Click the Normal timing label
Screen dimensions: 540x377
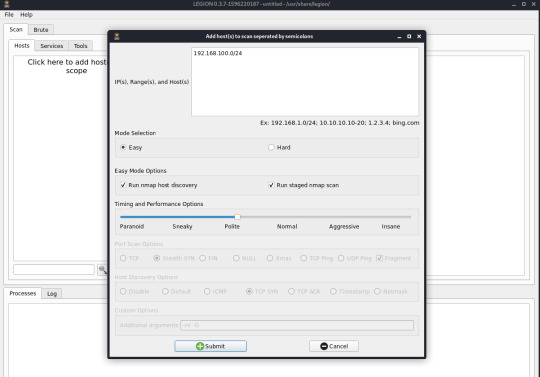pos(287,227)
